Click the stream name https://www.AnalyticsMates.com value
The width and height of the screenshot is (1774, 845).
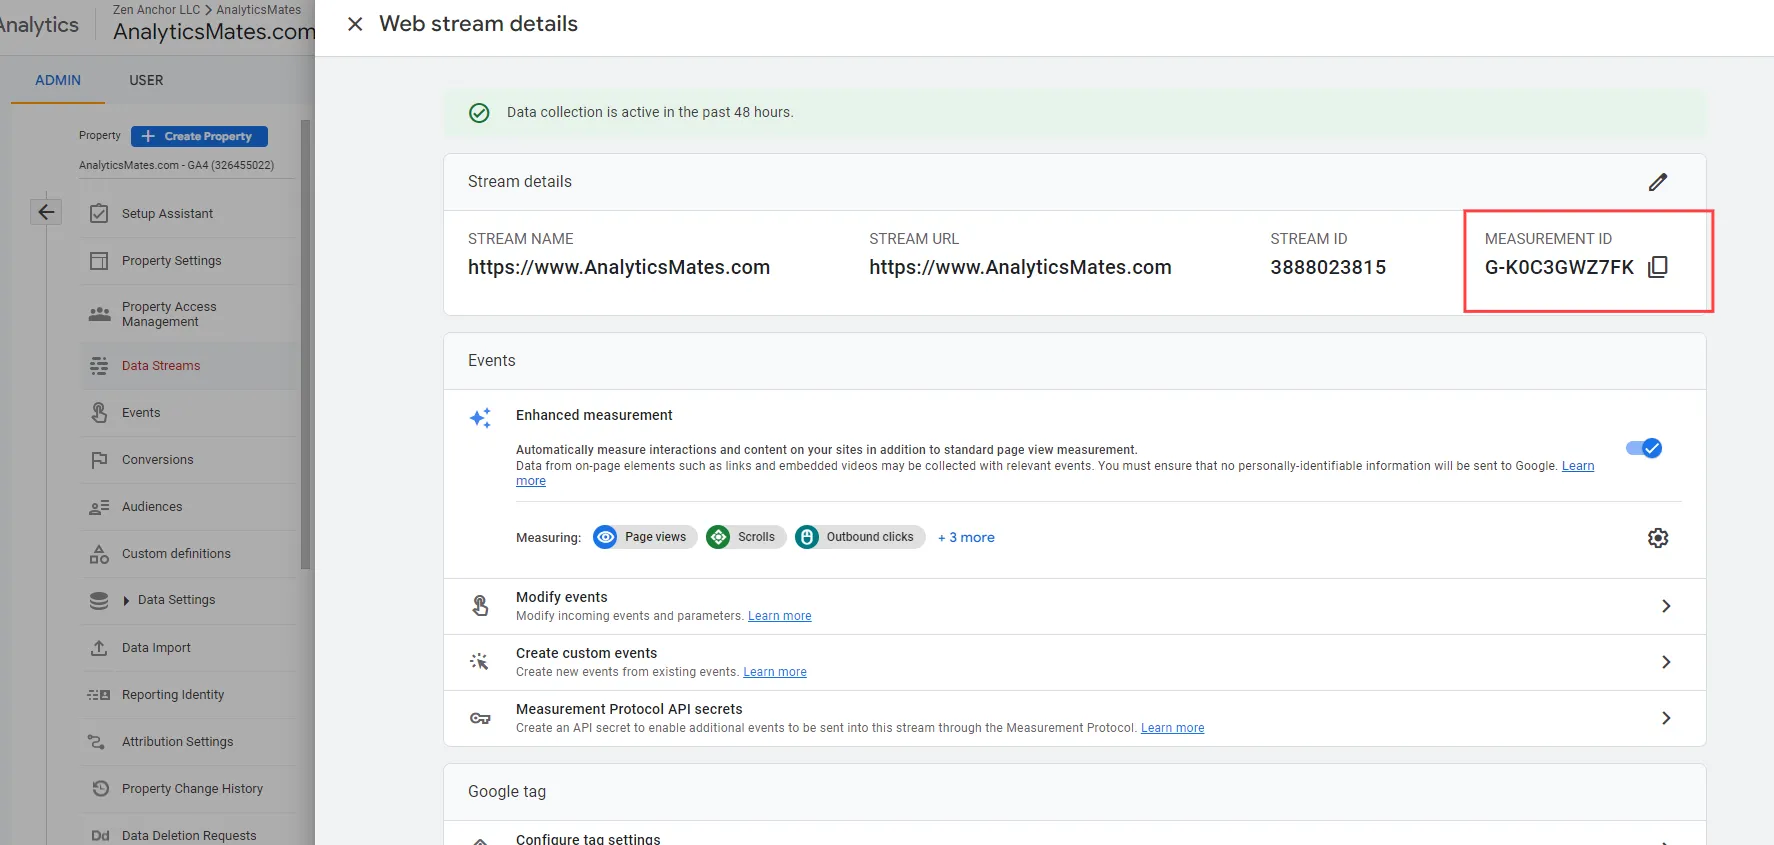(619, 268)
